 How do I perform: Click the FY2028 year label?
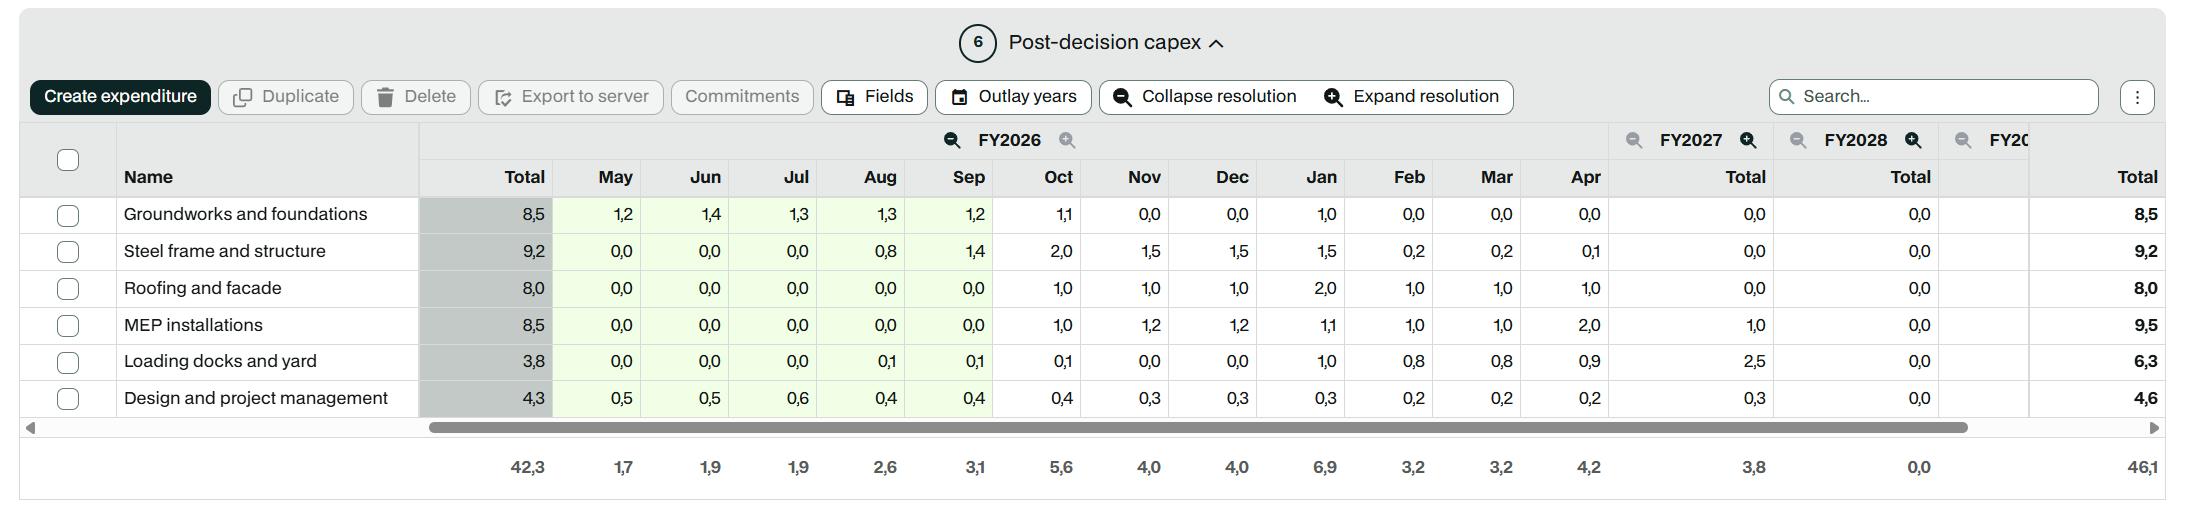(1856, 141)
